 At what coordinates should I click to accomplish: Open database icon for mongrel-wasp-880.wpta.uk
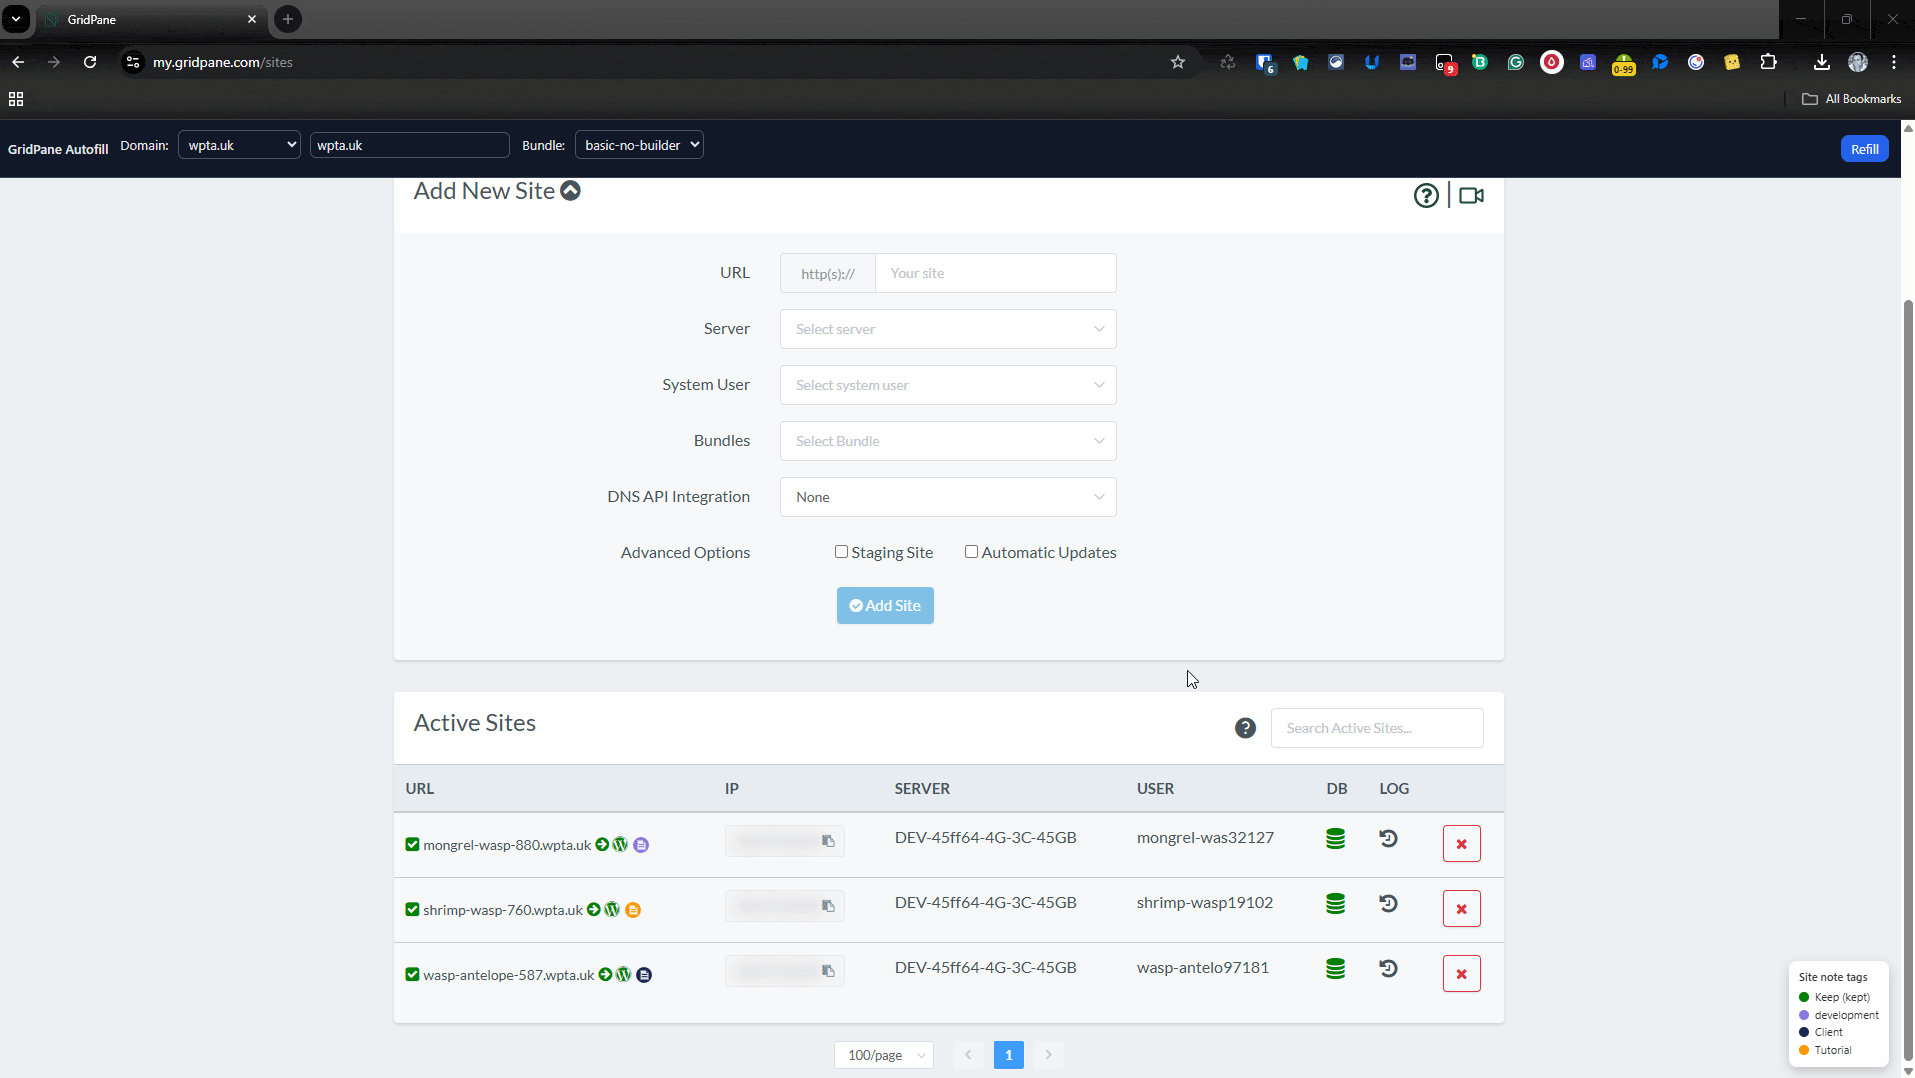click(x=1335, y=839)
